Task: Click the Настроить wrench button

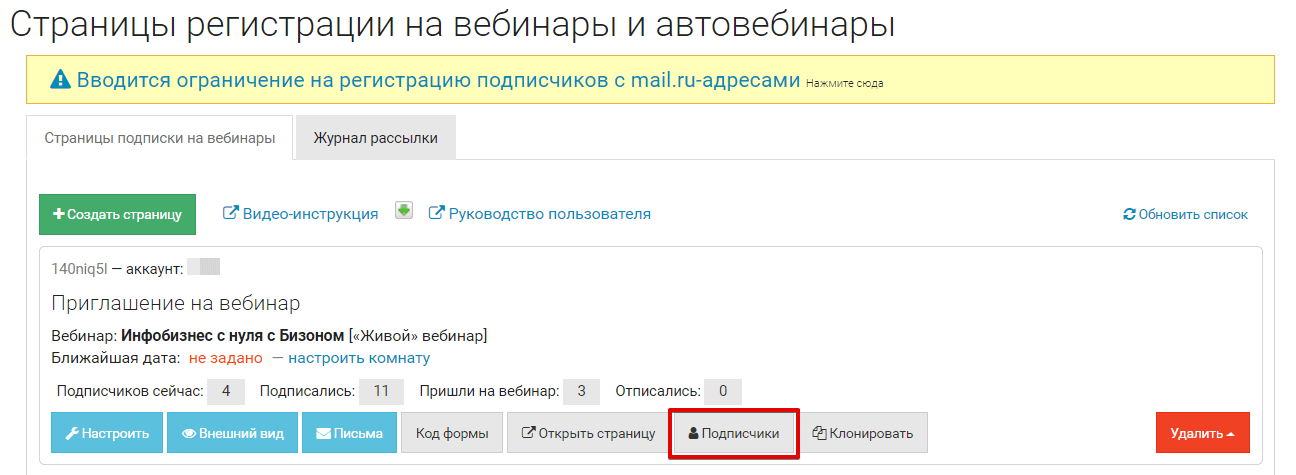Action: [107, 433]
